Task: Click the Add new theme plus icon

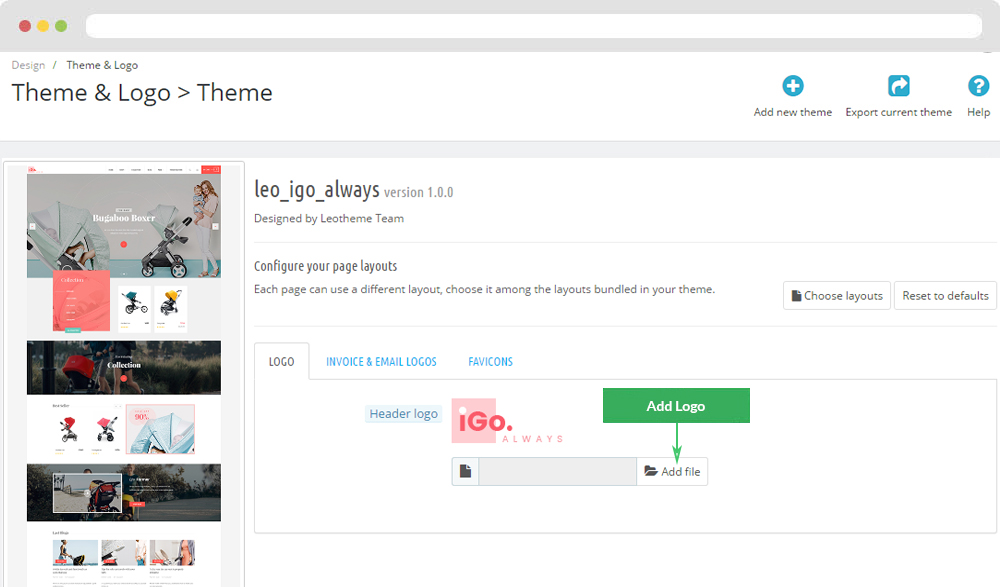Action: pos(793,86)
